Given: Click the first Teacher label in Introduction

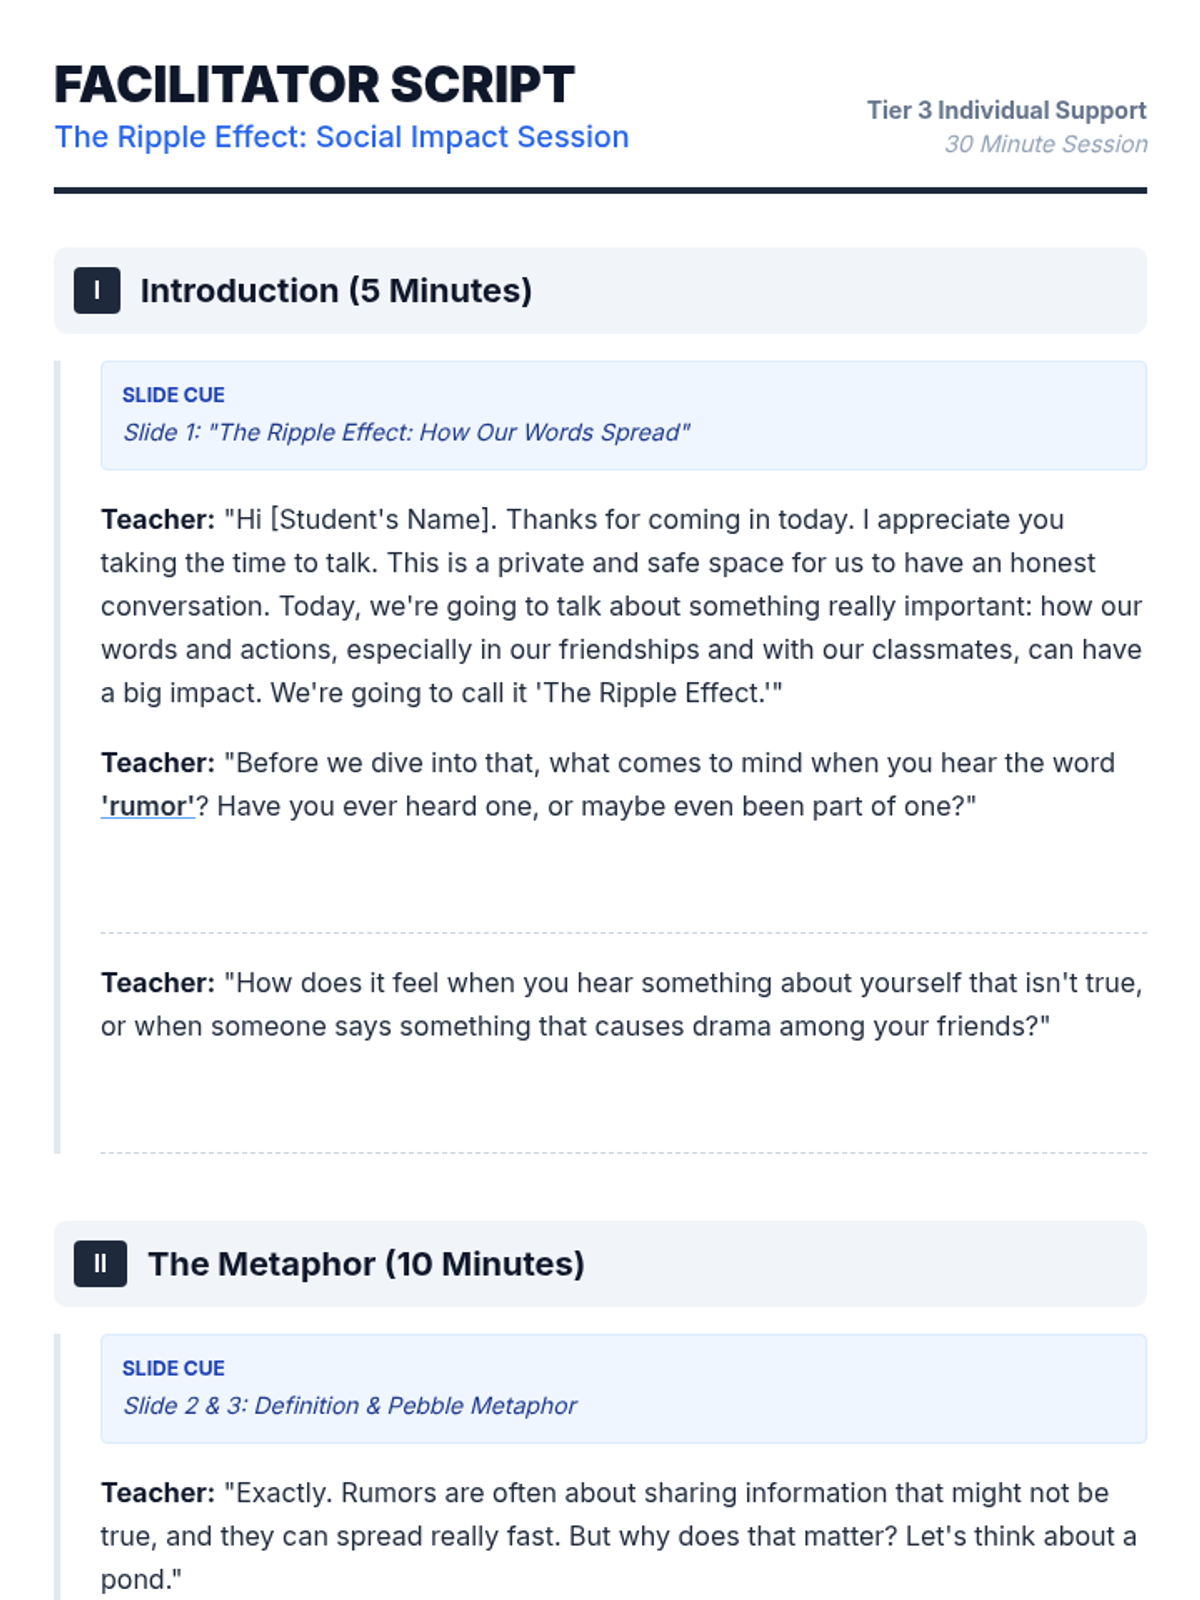Looking at the screenshot, I should click(x=157, y=520).
